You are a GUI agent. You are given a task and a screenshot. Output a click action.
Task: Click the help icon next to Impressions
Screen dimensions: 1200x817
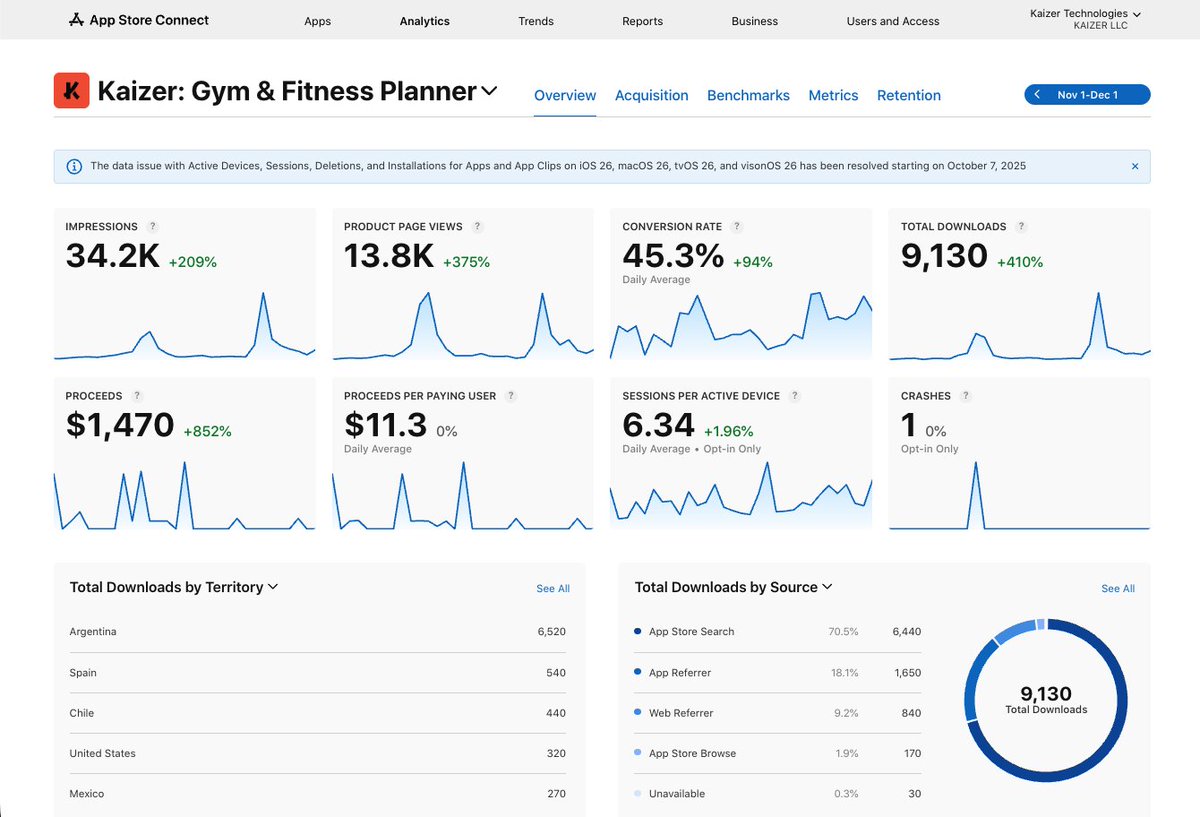tap(152, 227)
